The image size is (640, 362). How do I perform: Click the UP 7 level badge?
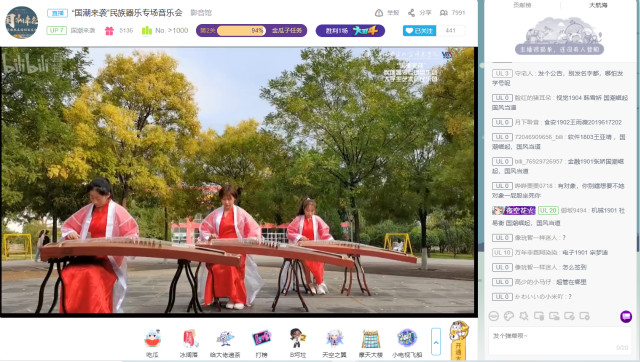pos(56,31)
